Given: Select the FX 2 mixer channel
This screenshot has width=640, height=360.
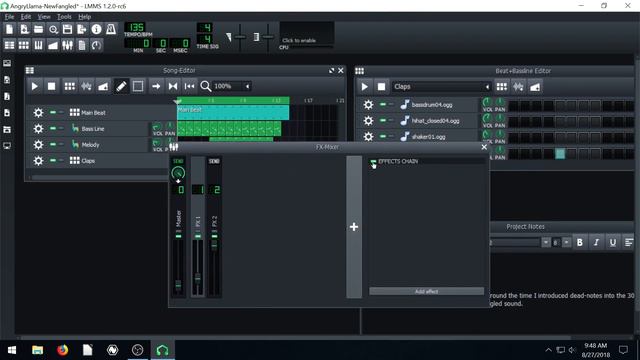Looking at the screenshot, I should pyautogui.click(x=214, y=227).
